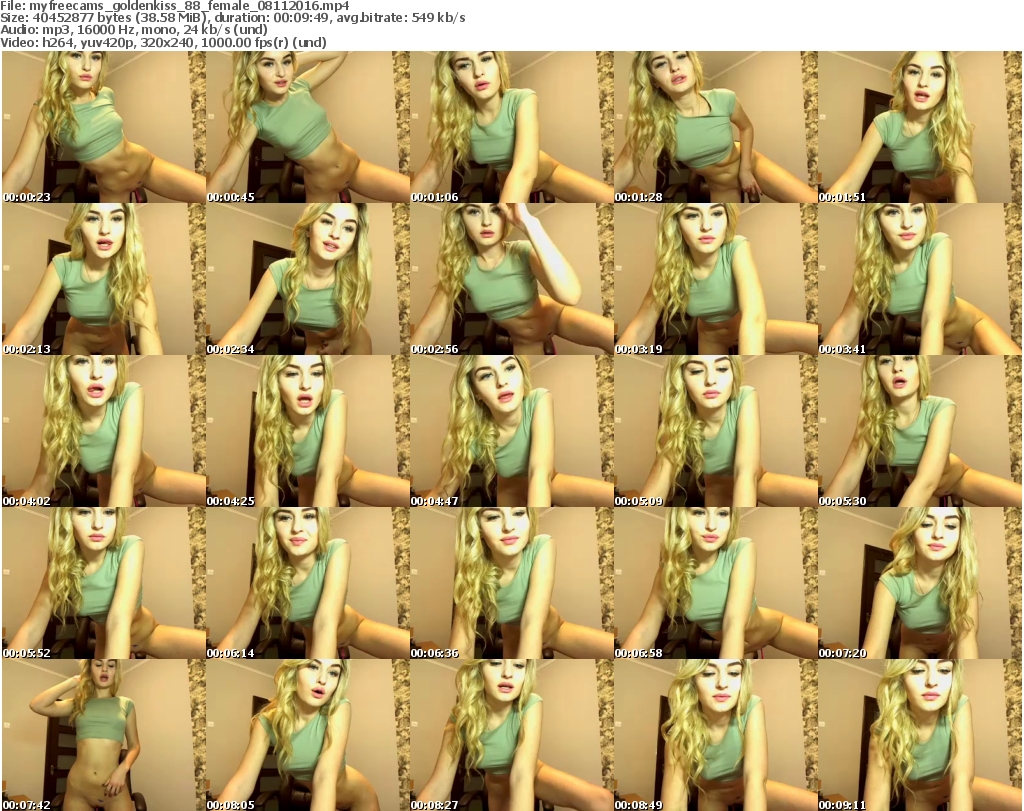Choose the contact sheet frame 00:06:58
1024x811 pixels.
tap(715, 583)
